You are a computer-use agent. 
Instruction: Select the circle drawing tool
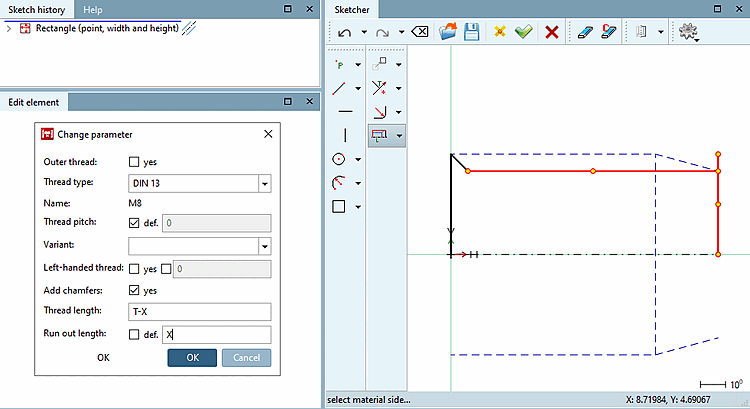click(x=340, y=159)
